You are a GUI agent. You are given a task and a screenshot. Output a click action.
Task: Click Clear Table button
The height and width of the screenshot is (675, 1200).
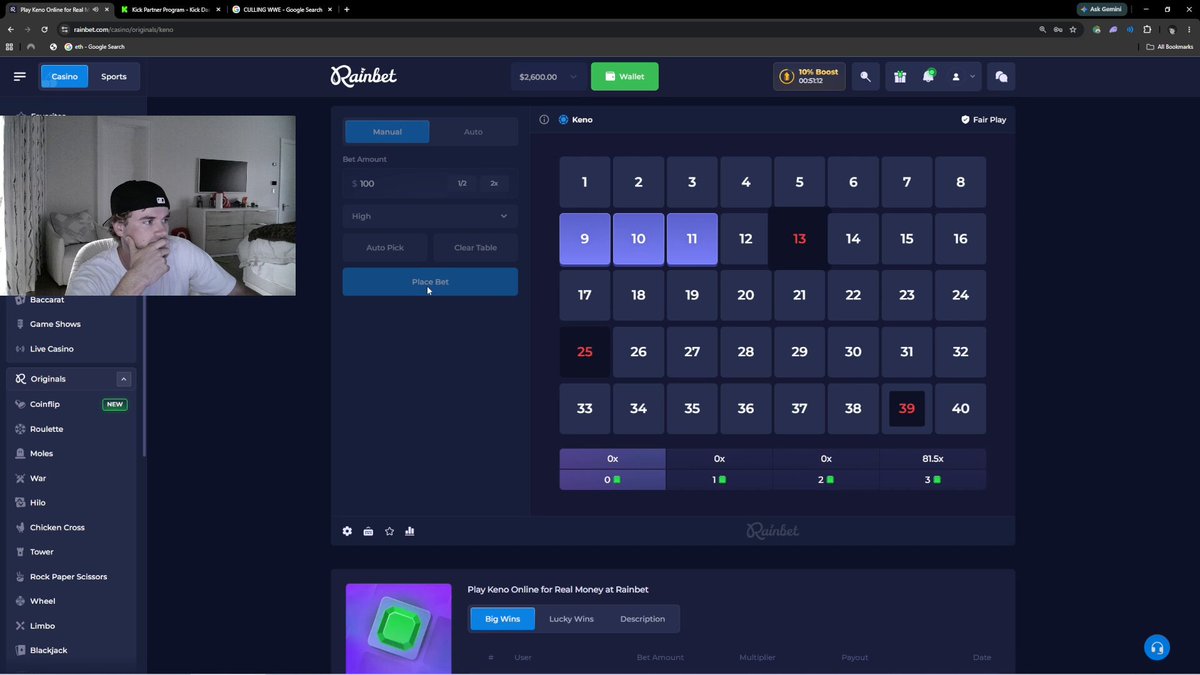point(475,247)
